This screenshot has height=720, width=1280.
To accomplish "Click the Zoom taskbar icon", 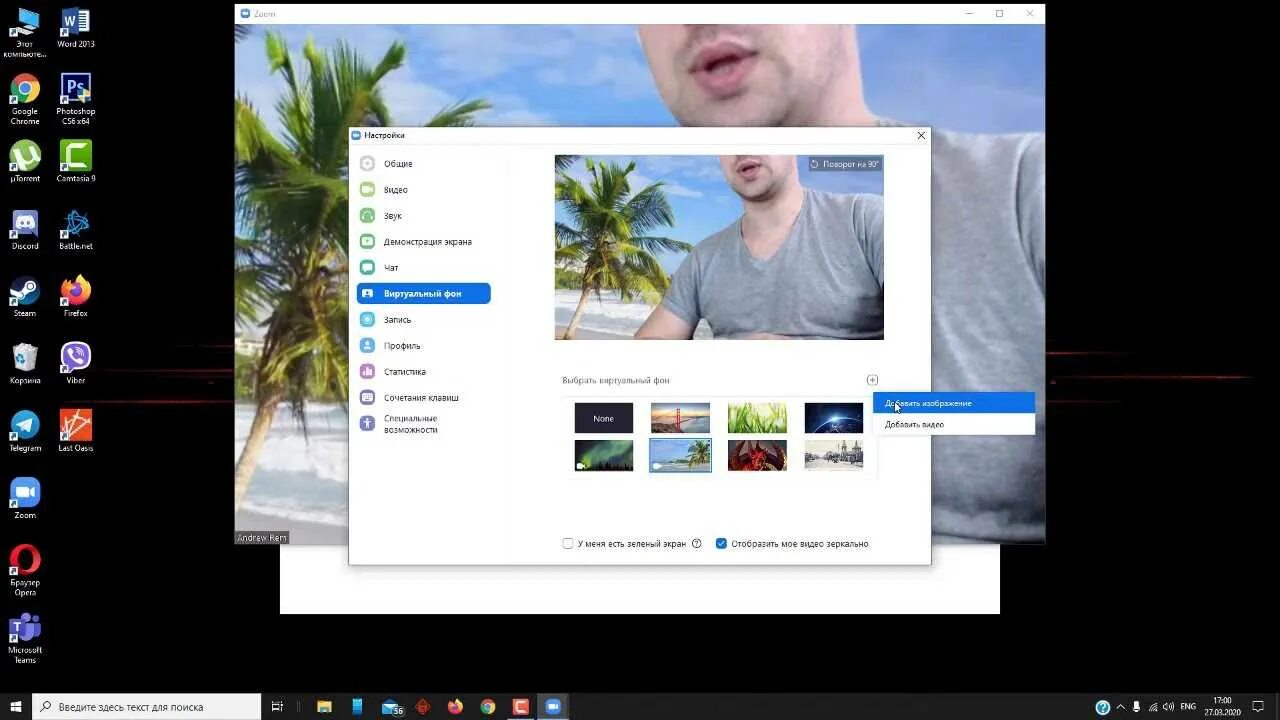I will [x=553, y=707].
